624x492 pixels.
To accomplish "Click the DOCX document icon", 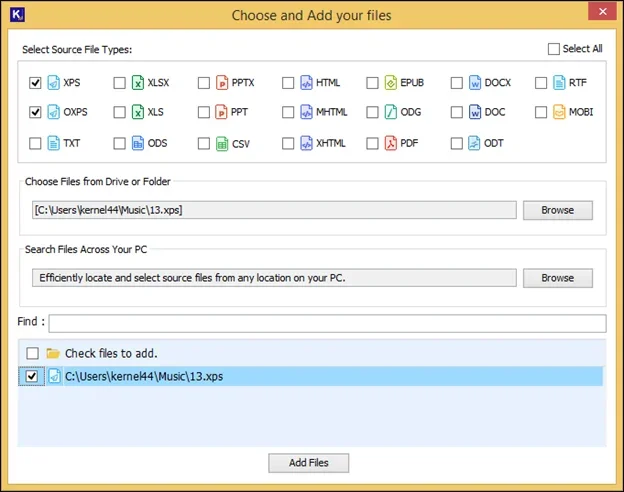I will [475, 83].
